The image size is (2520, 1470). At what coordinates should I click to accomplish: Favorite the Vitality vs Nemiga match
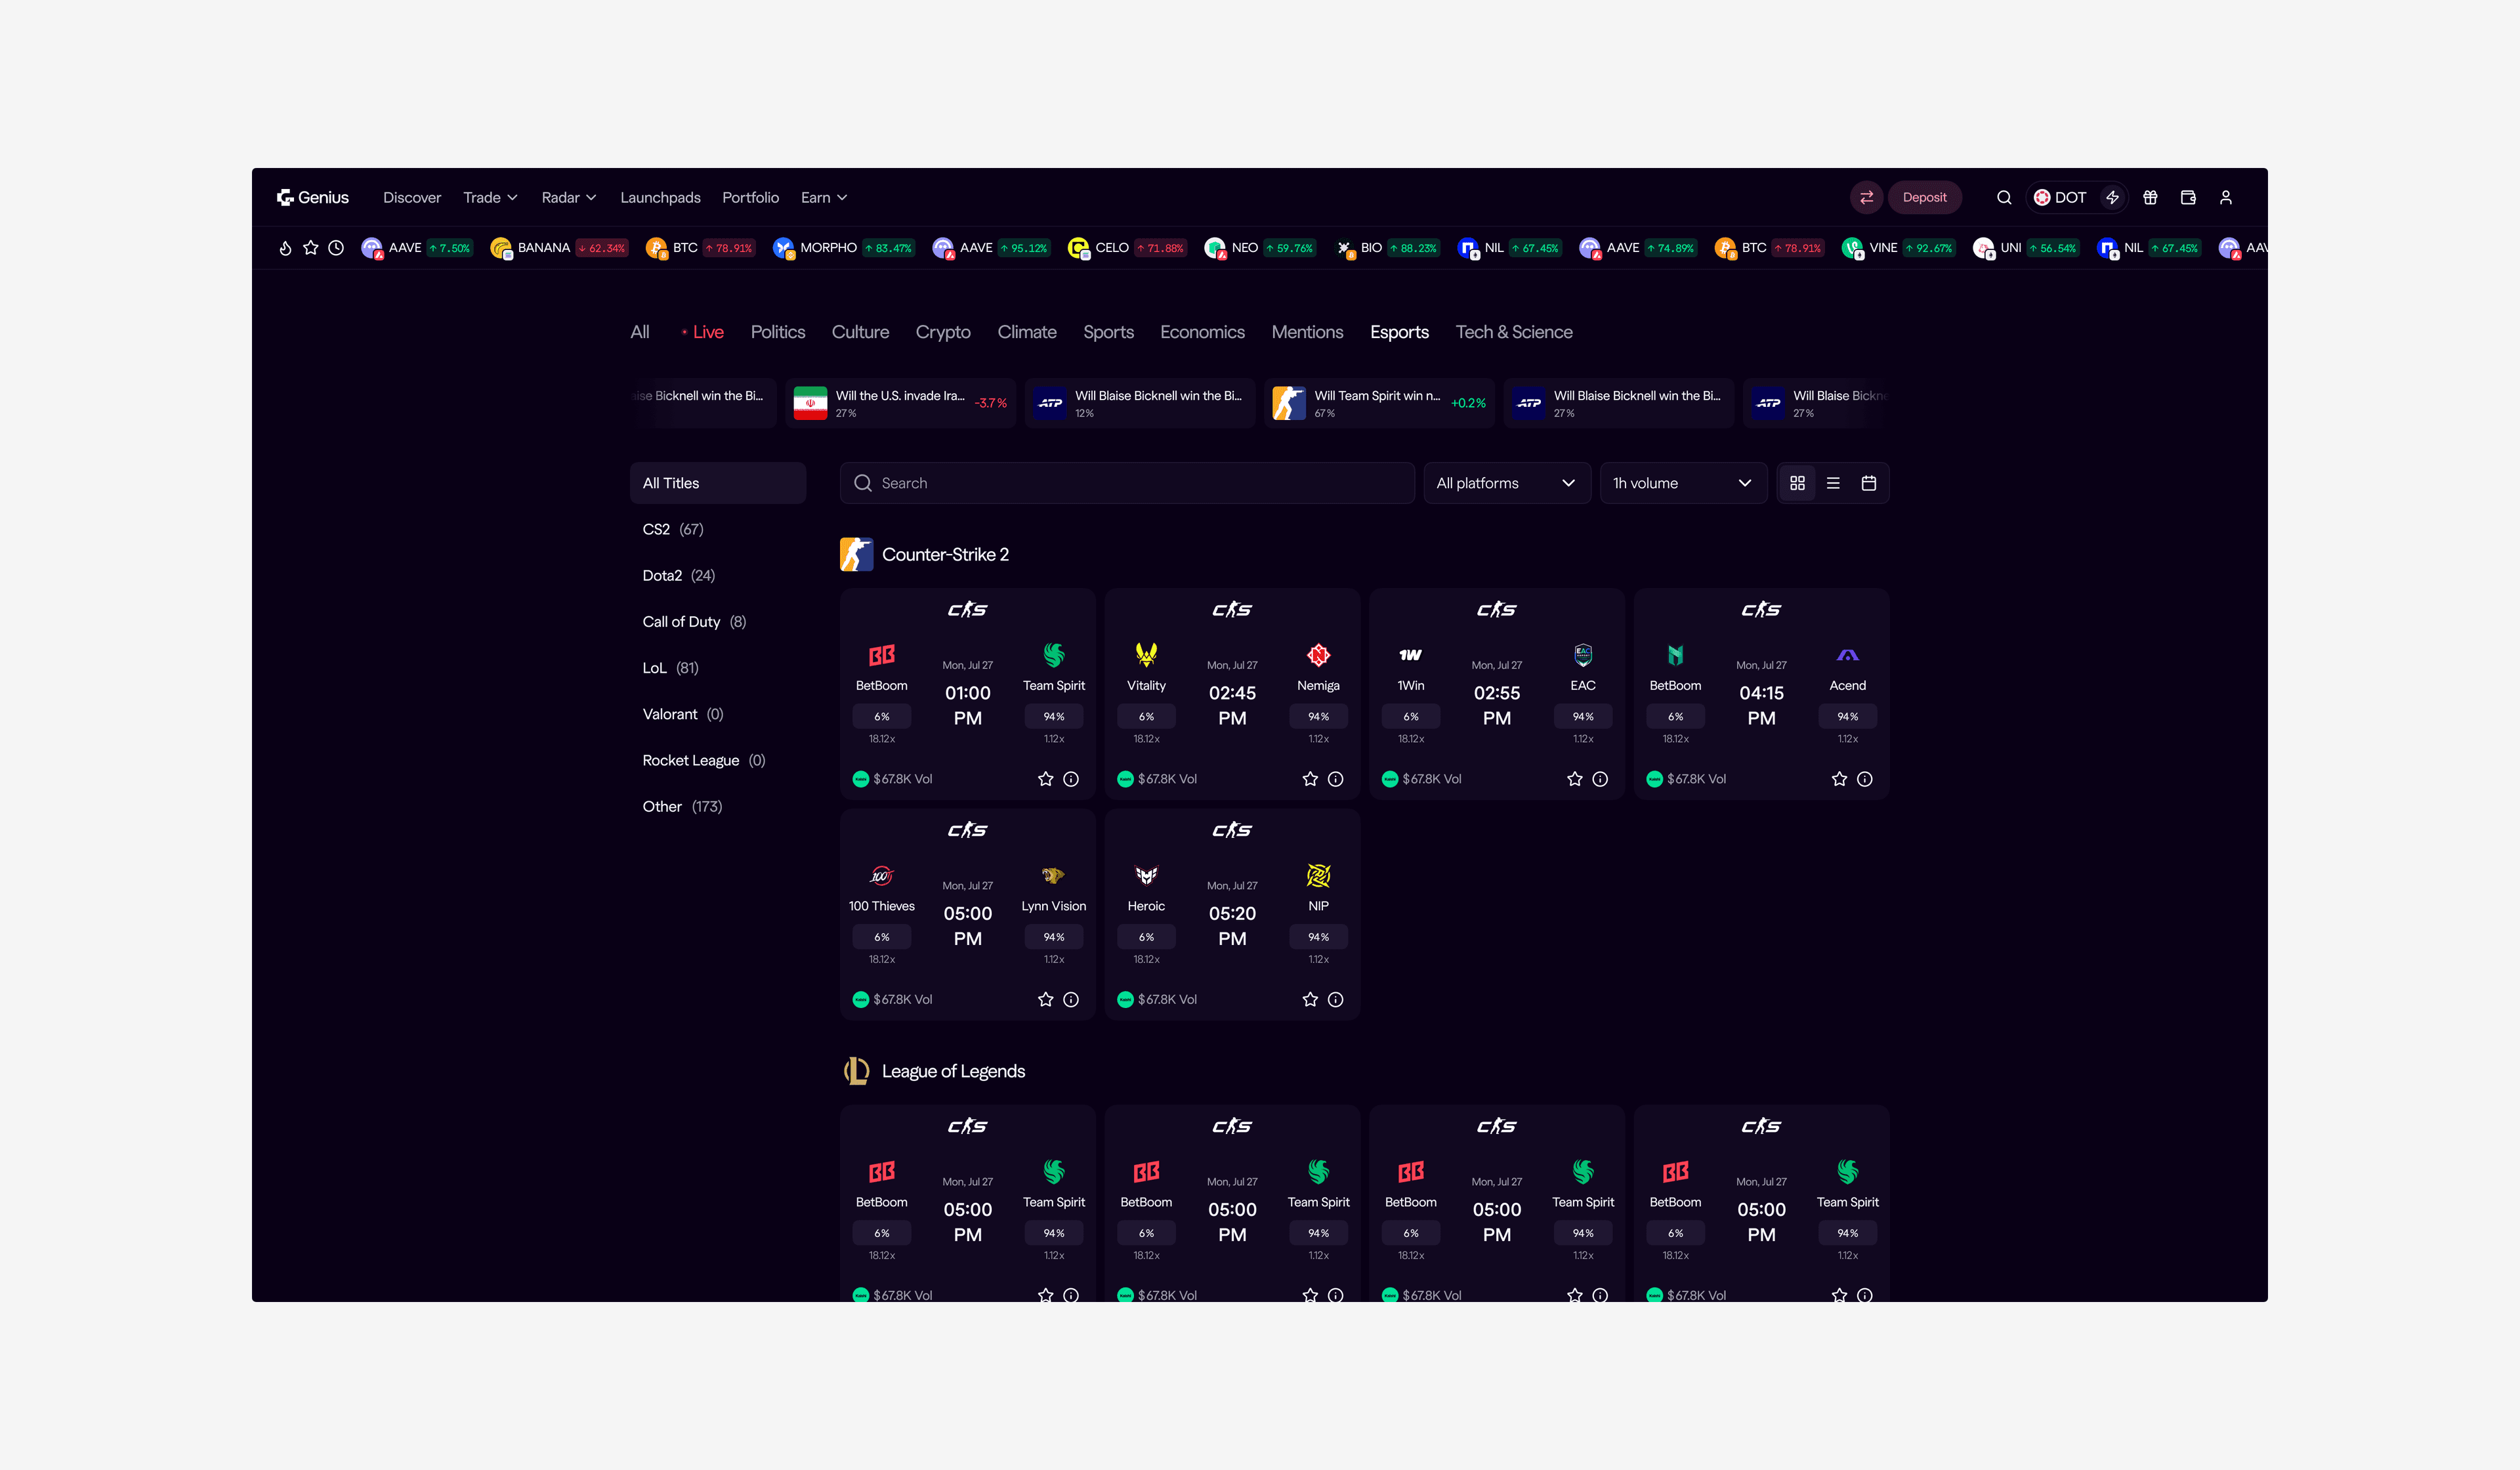pos(1310,779)
